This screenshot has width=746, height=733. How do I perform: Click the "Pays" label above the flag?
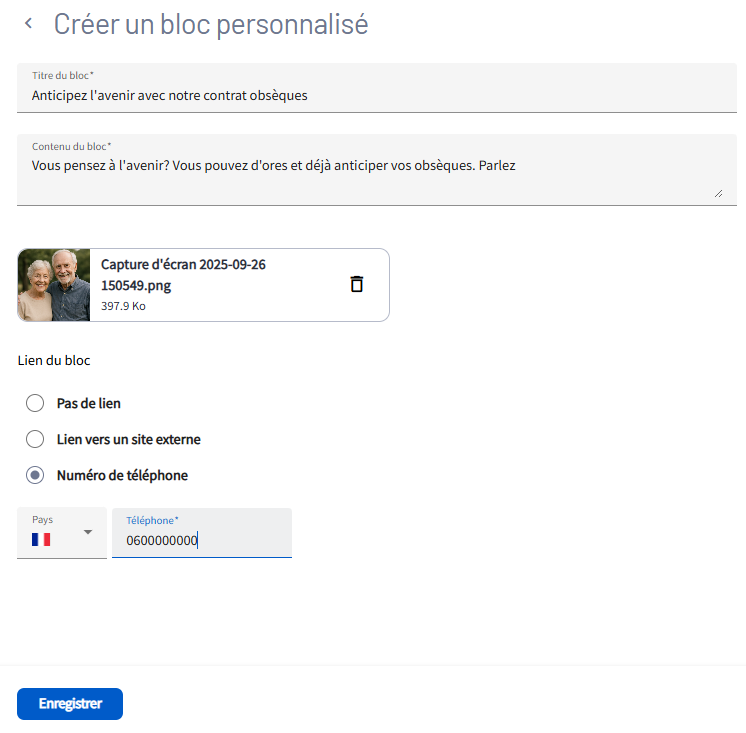coord(42,520)
